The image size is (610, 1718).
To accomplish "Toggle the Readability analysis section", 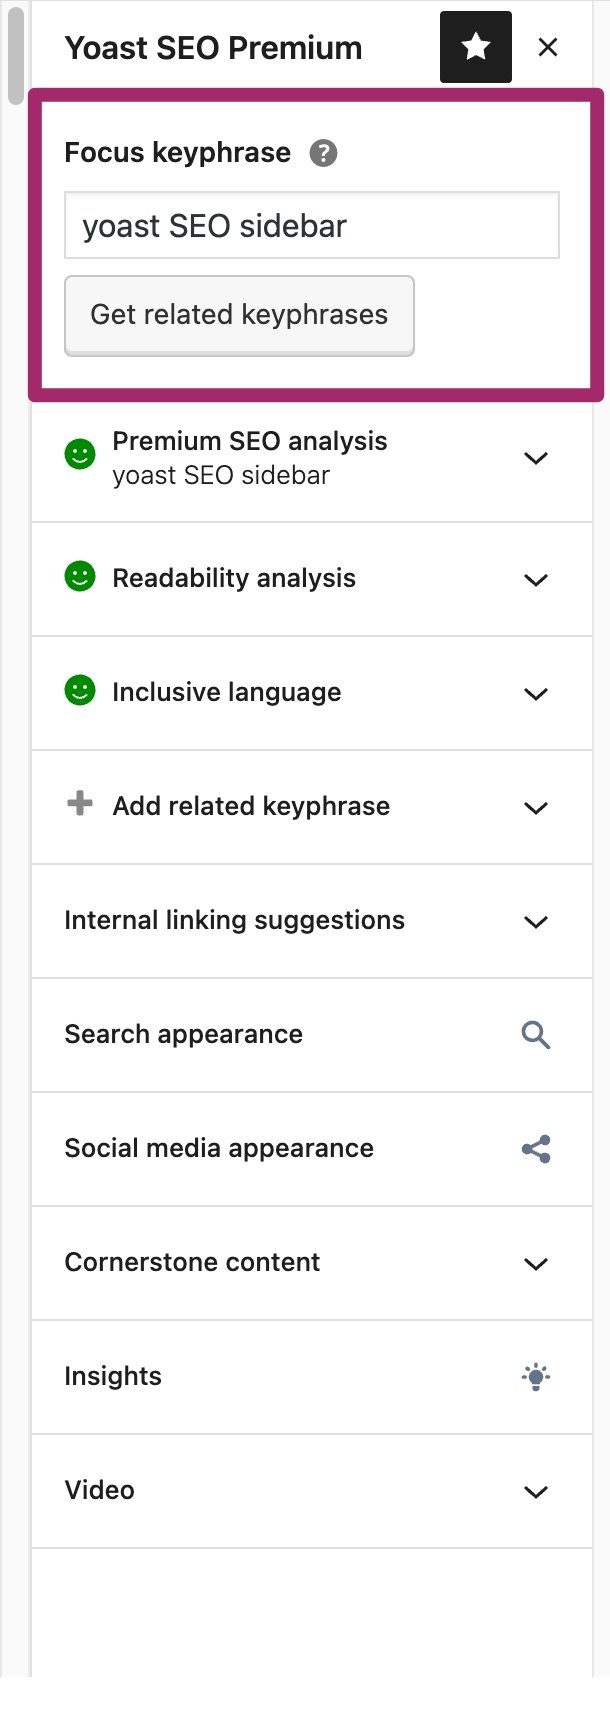I will point(535,580).
